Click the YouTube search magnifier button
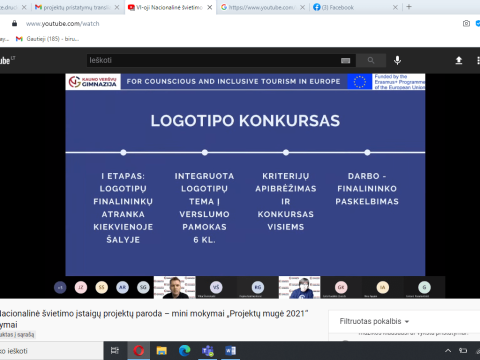 point(371,60)
